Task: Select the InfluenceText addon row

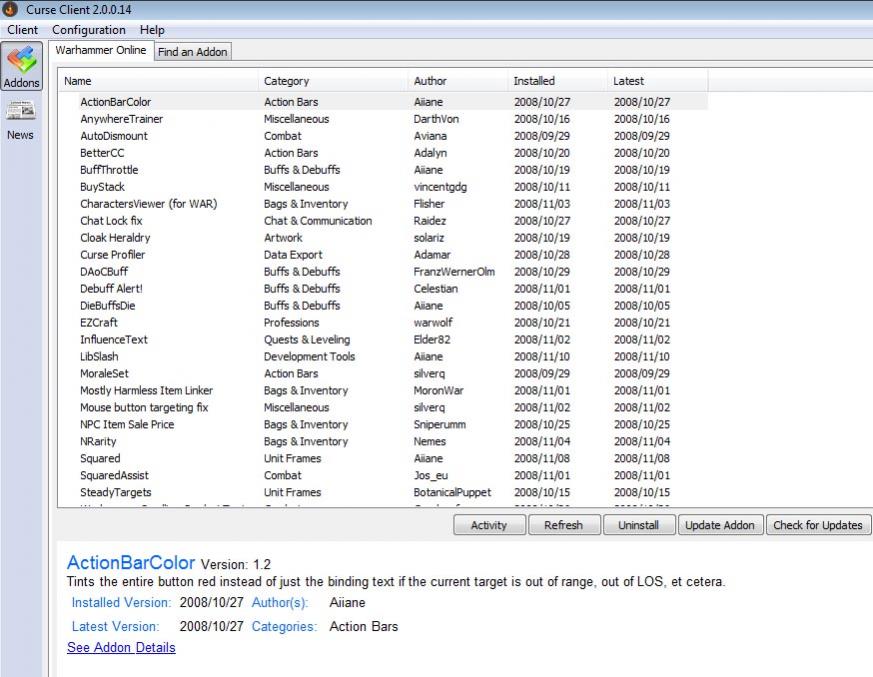Action: click(x=383, y=340)
